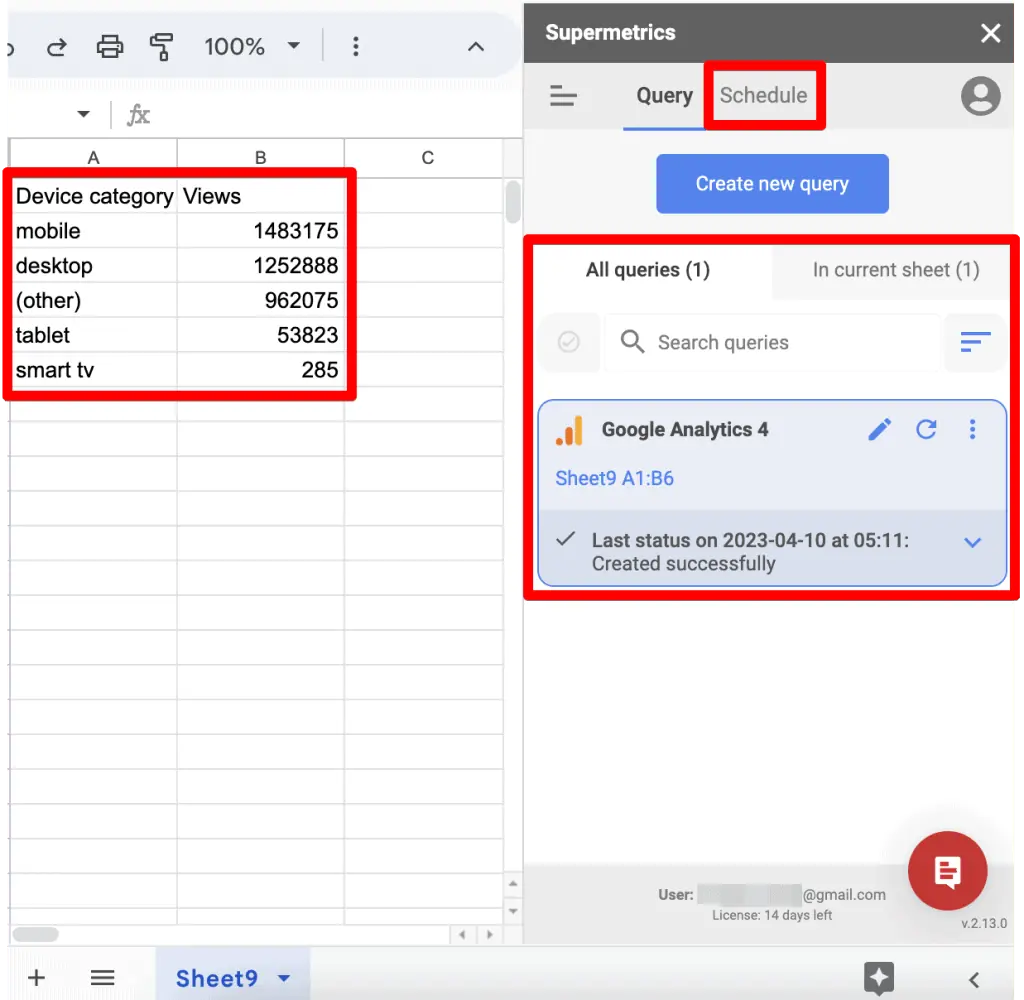Click the Create new query button
Screen dimensions: 1024x1000
click(x=771, y=183)
